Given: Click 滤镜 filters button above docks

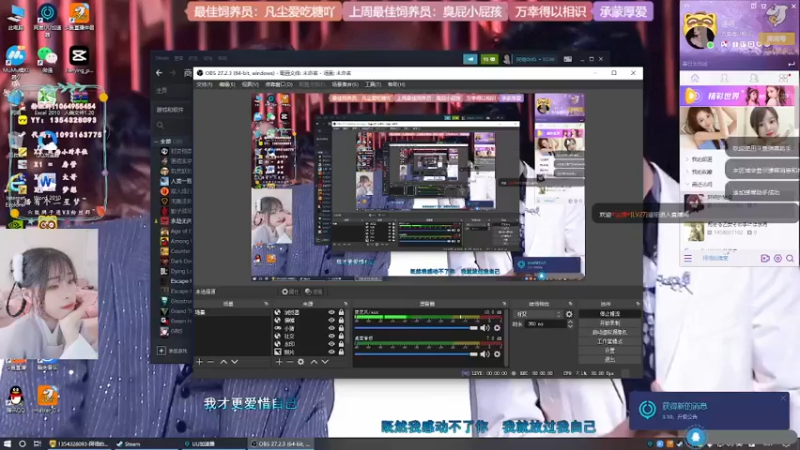Looking at the screenshot, I should click(314, 292).
